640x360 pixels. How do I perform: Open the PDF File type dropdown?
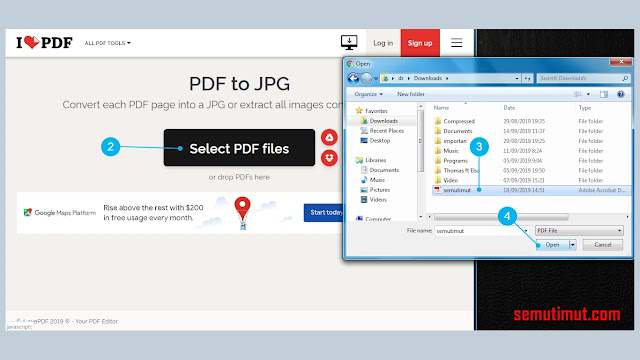[579, 231]
